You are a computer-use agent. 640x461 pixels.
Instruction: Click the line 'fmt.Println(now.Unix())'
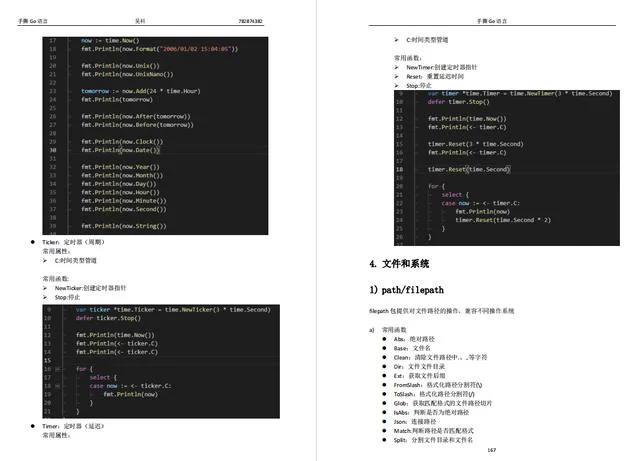click(x=120, y=66)
